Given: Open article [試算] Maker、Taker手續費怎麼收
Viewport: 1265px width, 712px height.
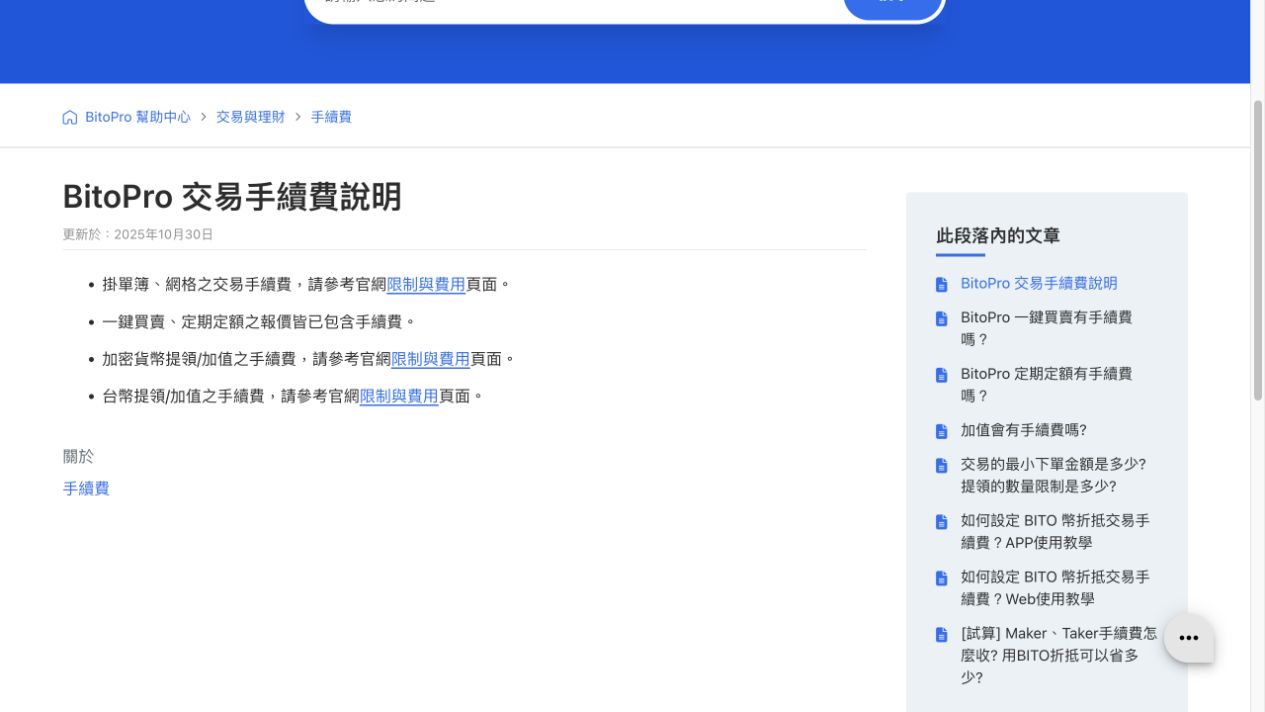Looking at the screenshot, I should click(1058, 655).
